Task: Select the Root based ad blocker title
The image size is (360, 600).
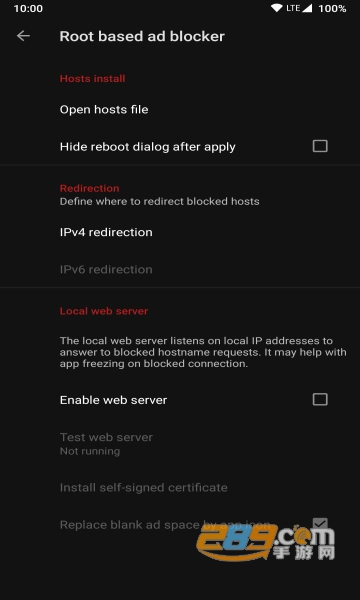Action: [142, 36]
